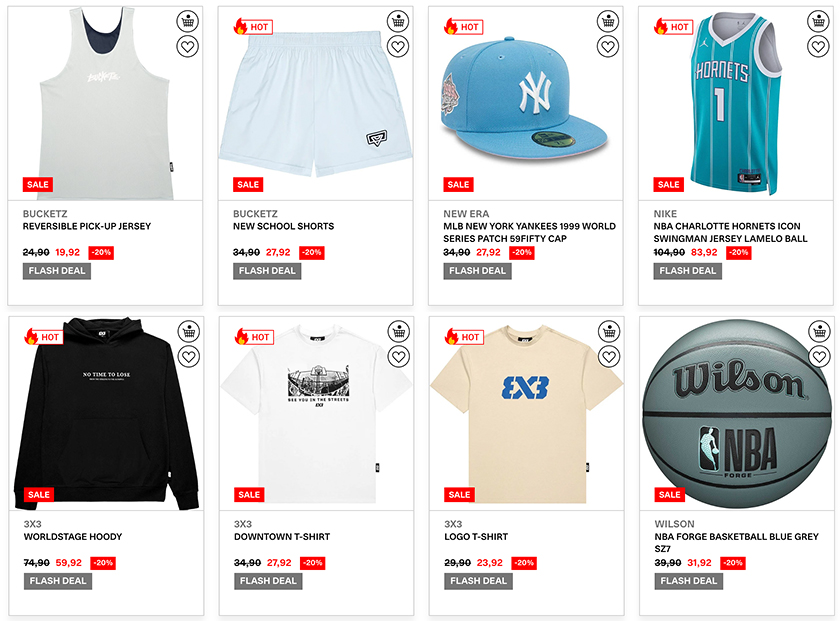The width and height of the screenshot is (840, 621).
Task: Add Wilson NBA Forge basketball to cart
Action: click(819, 332)
